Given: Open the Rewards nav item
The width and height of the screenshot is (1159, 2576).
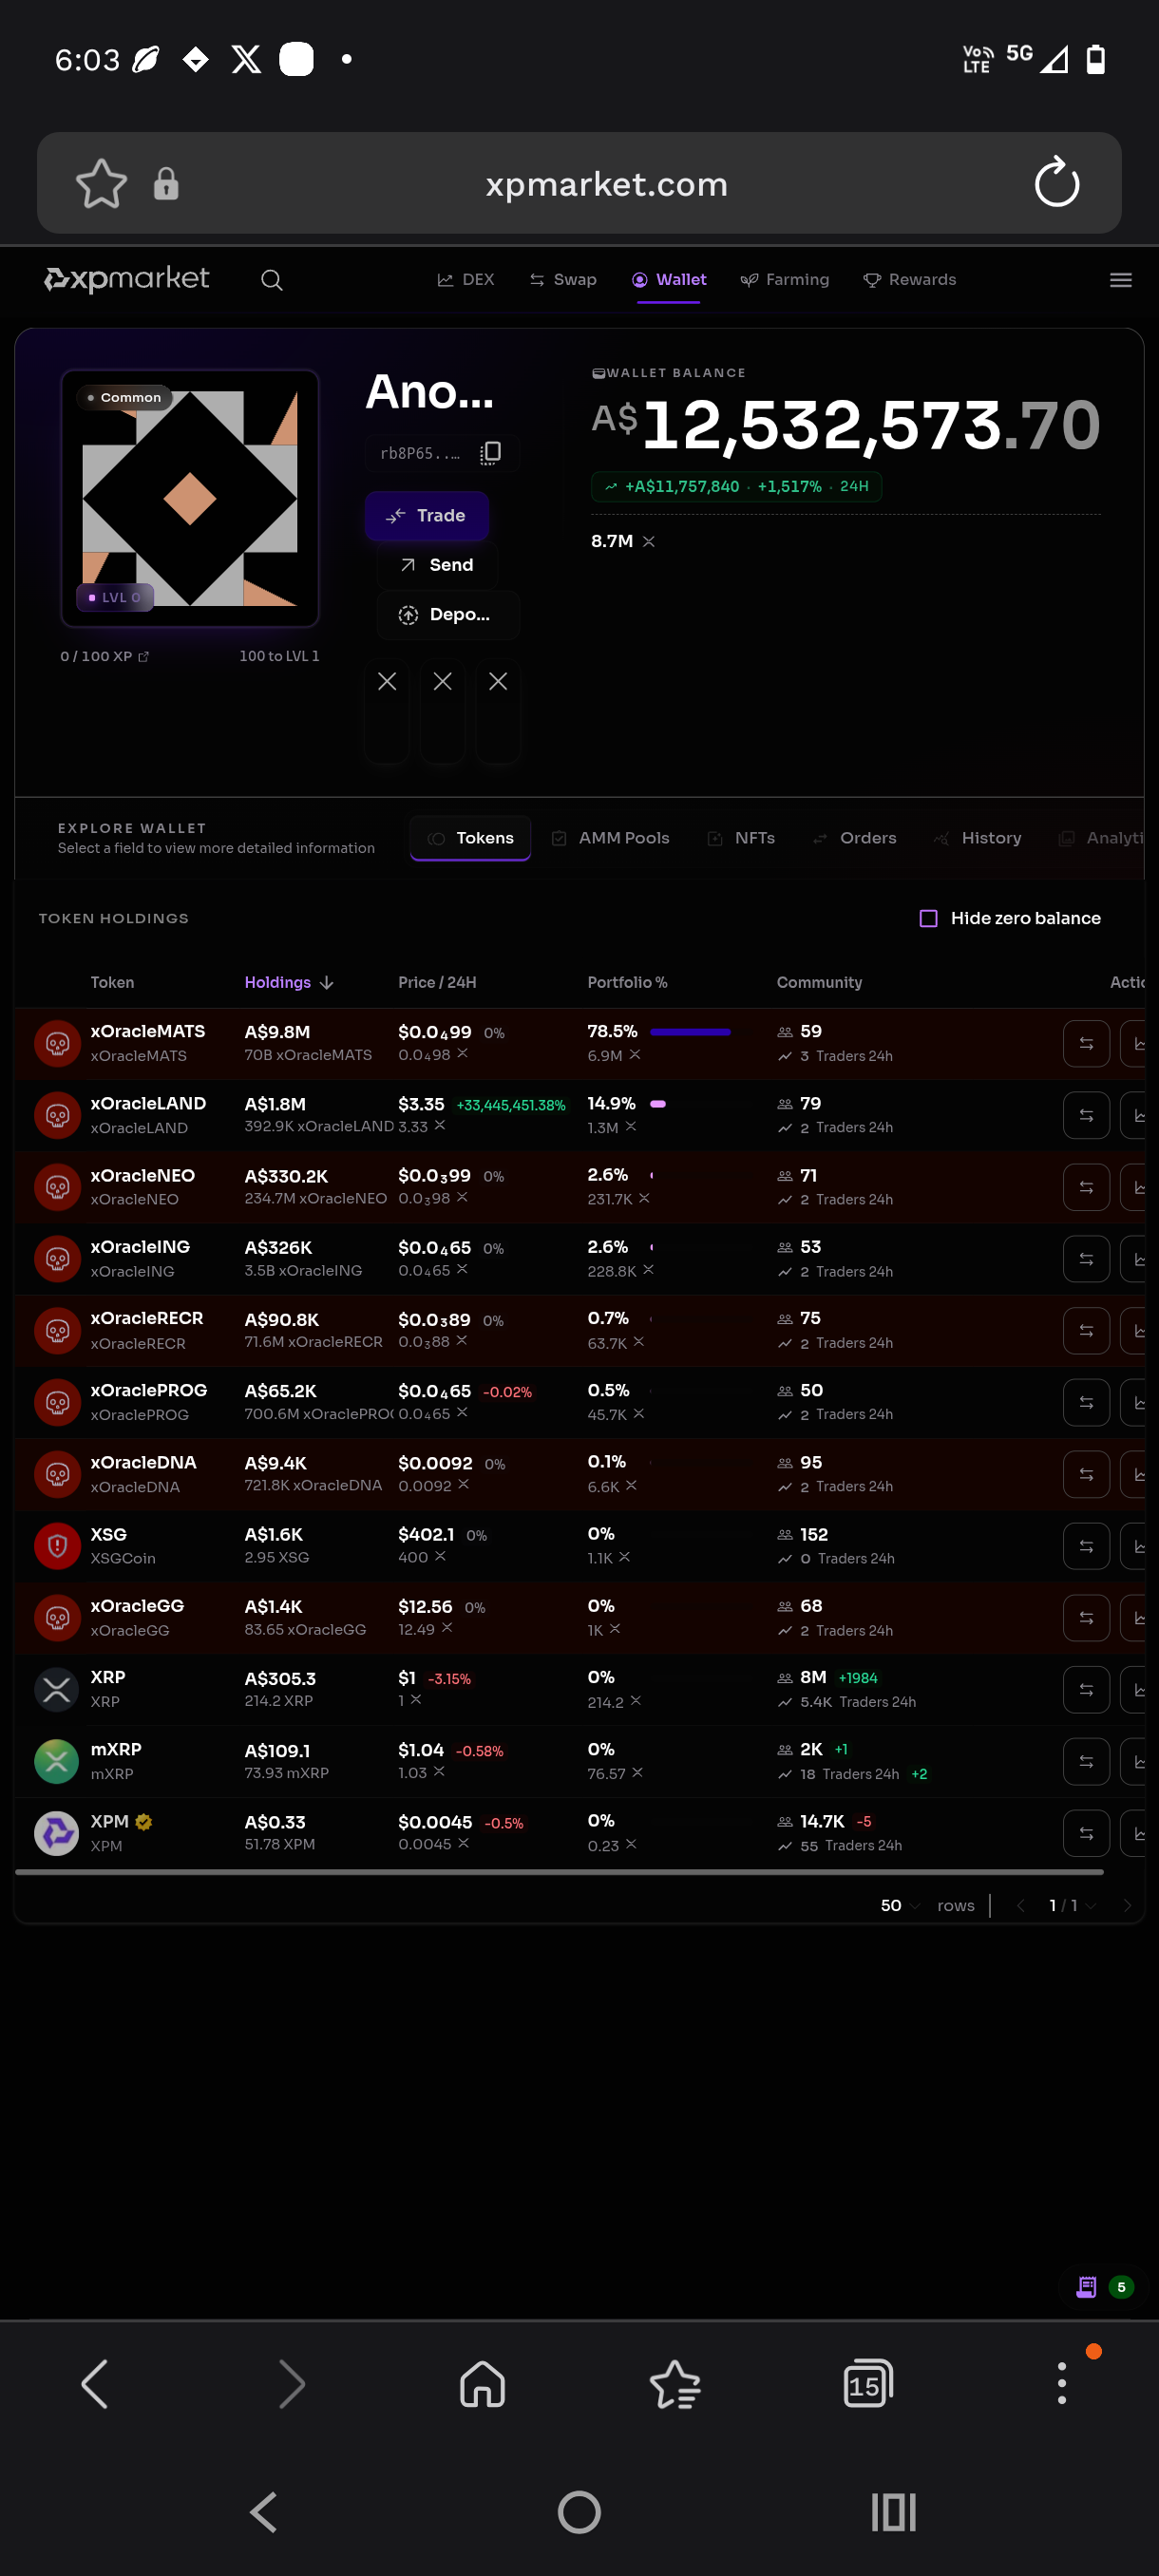Looking at the screenshot, I should (x=909, y=280).
